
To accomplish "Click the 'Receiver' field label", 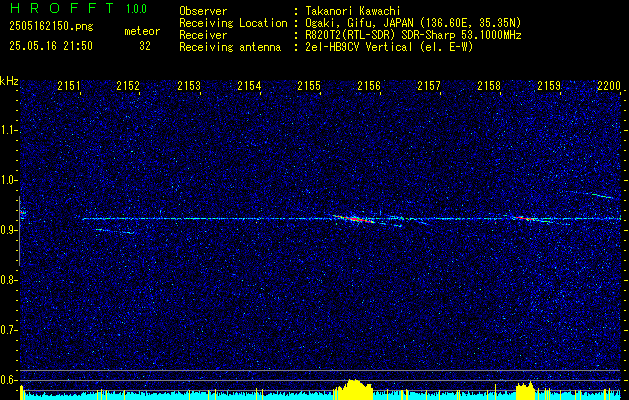I will 203,35.
